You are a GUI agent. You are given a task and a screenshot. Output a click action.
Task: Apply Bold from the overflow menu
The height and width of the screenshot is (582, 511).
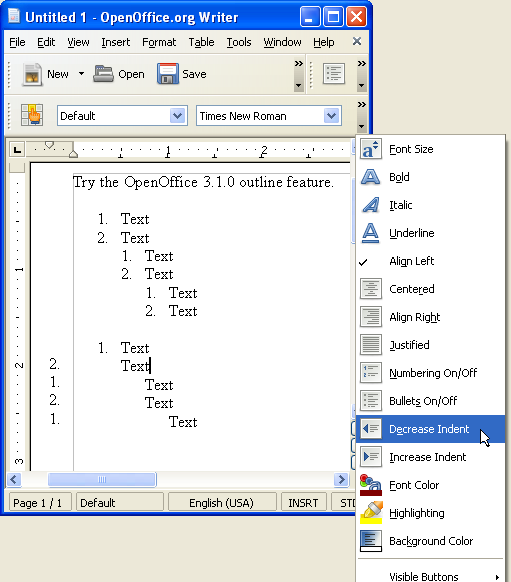pyautogui.click(x=430, y=177)
